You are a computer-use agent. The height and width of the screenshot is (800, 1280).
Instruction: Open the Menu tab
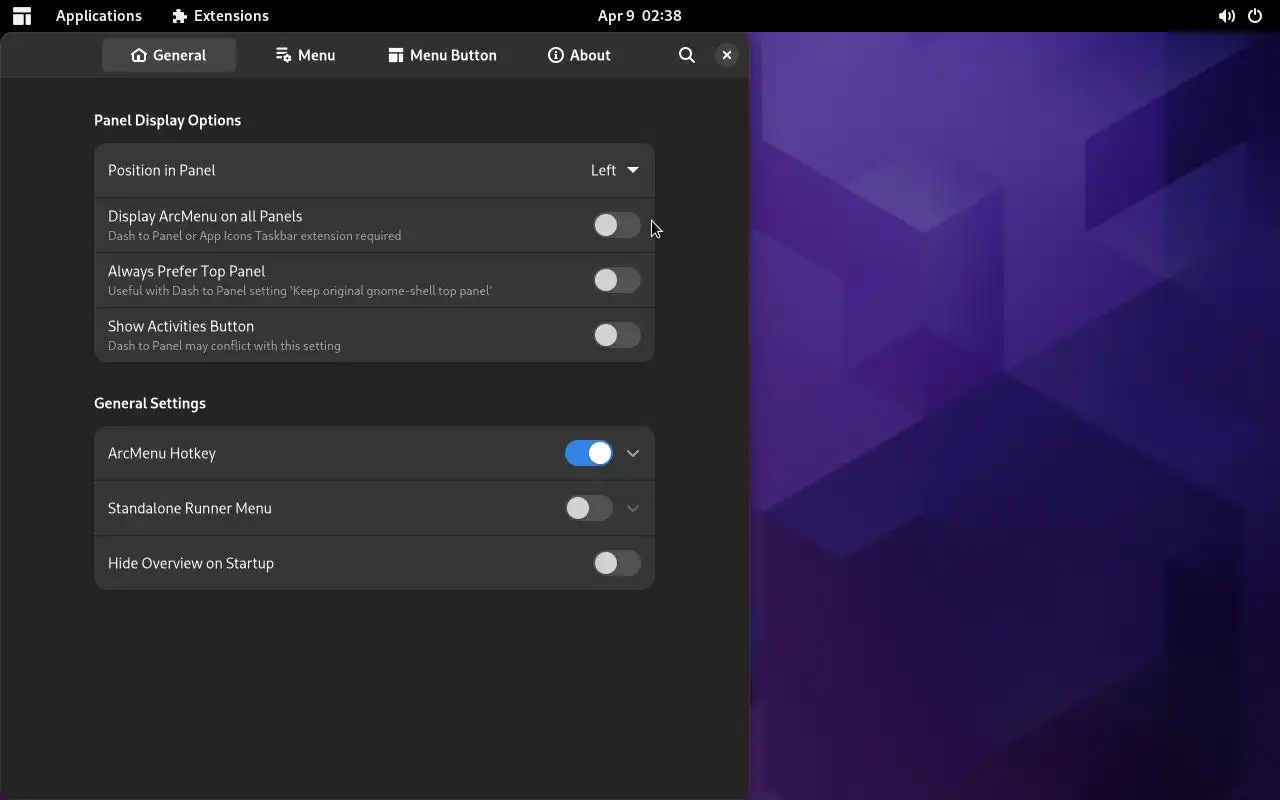(x=305, y=55)
